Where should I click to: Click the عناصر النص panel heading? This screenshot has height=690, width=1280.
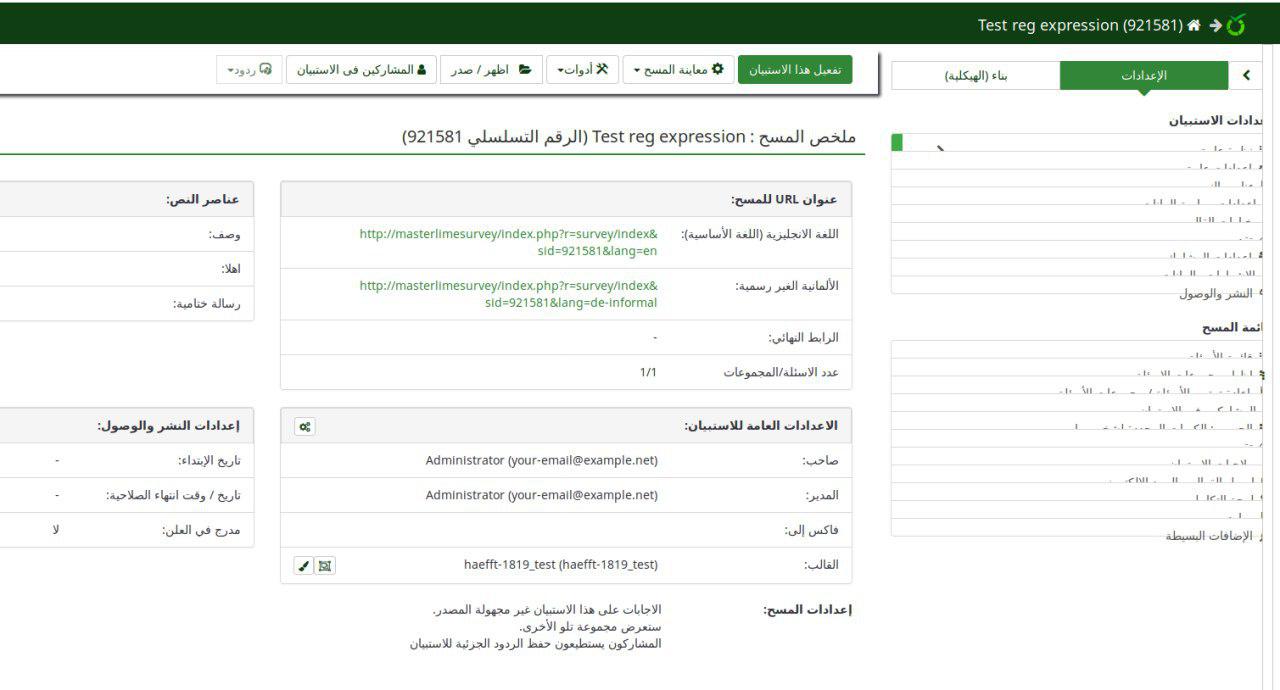point(203,200)
